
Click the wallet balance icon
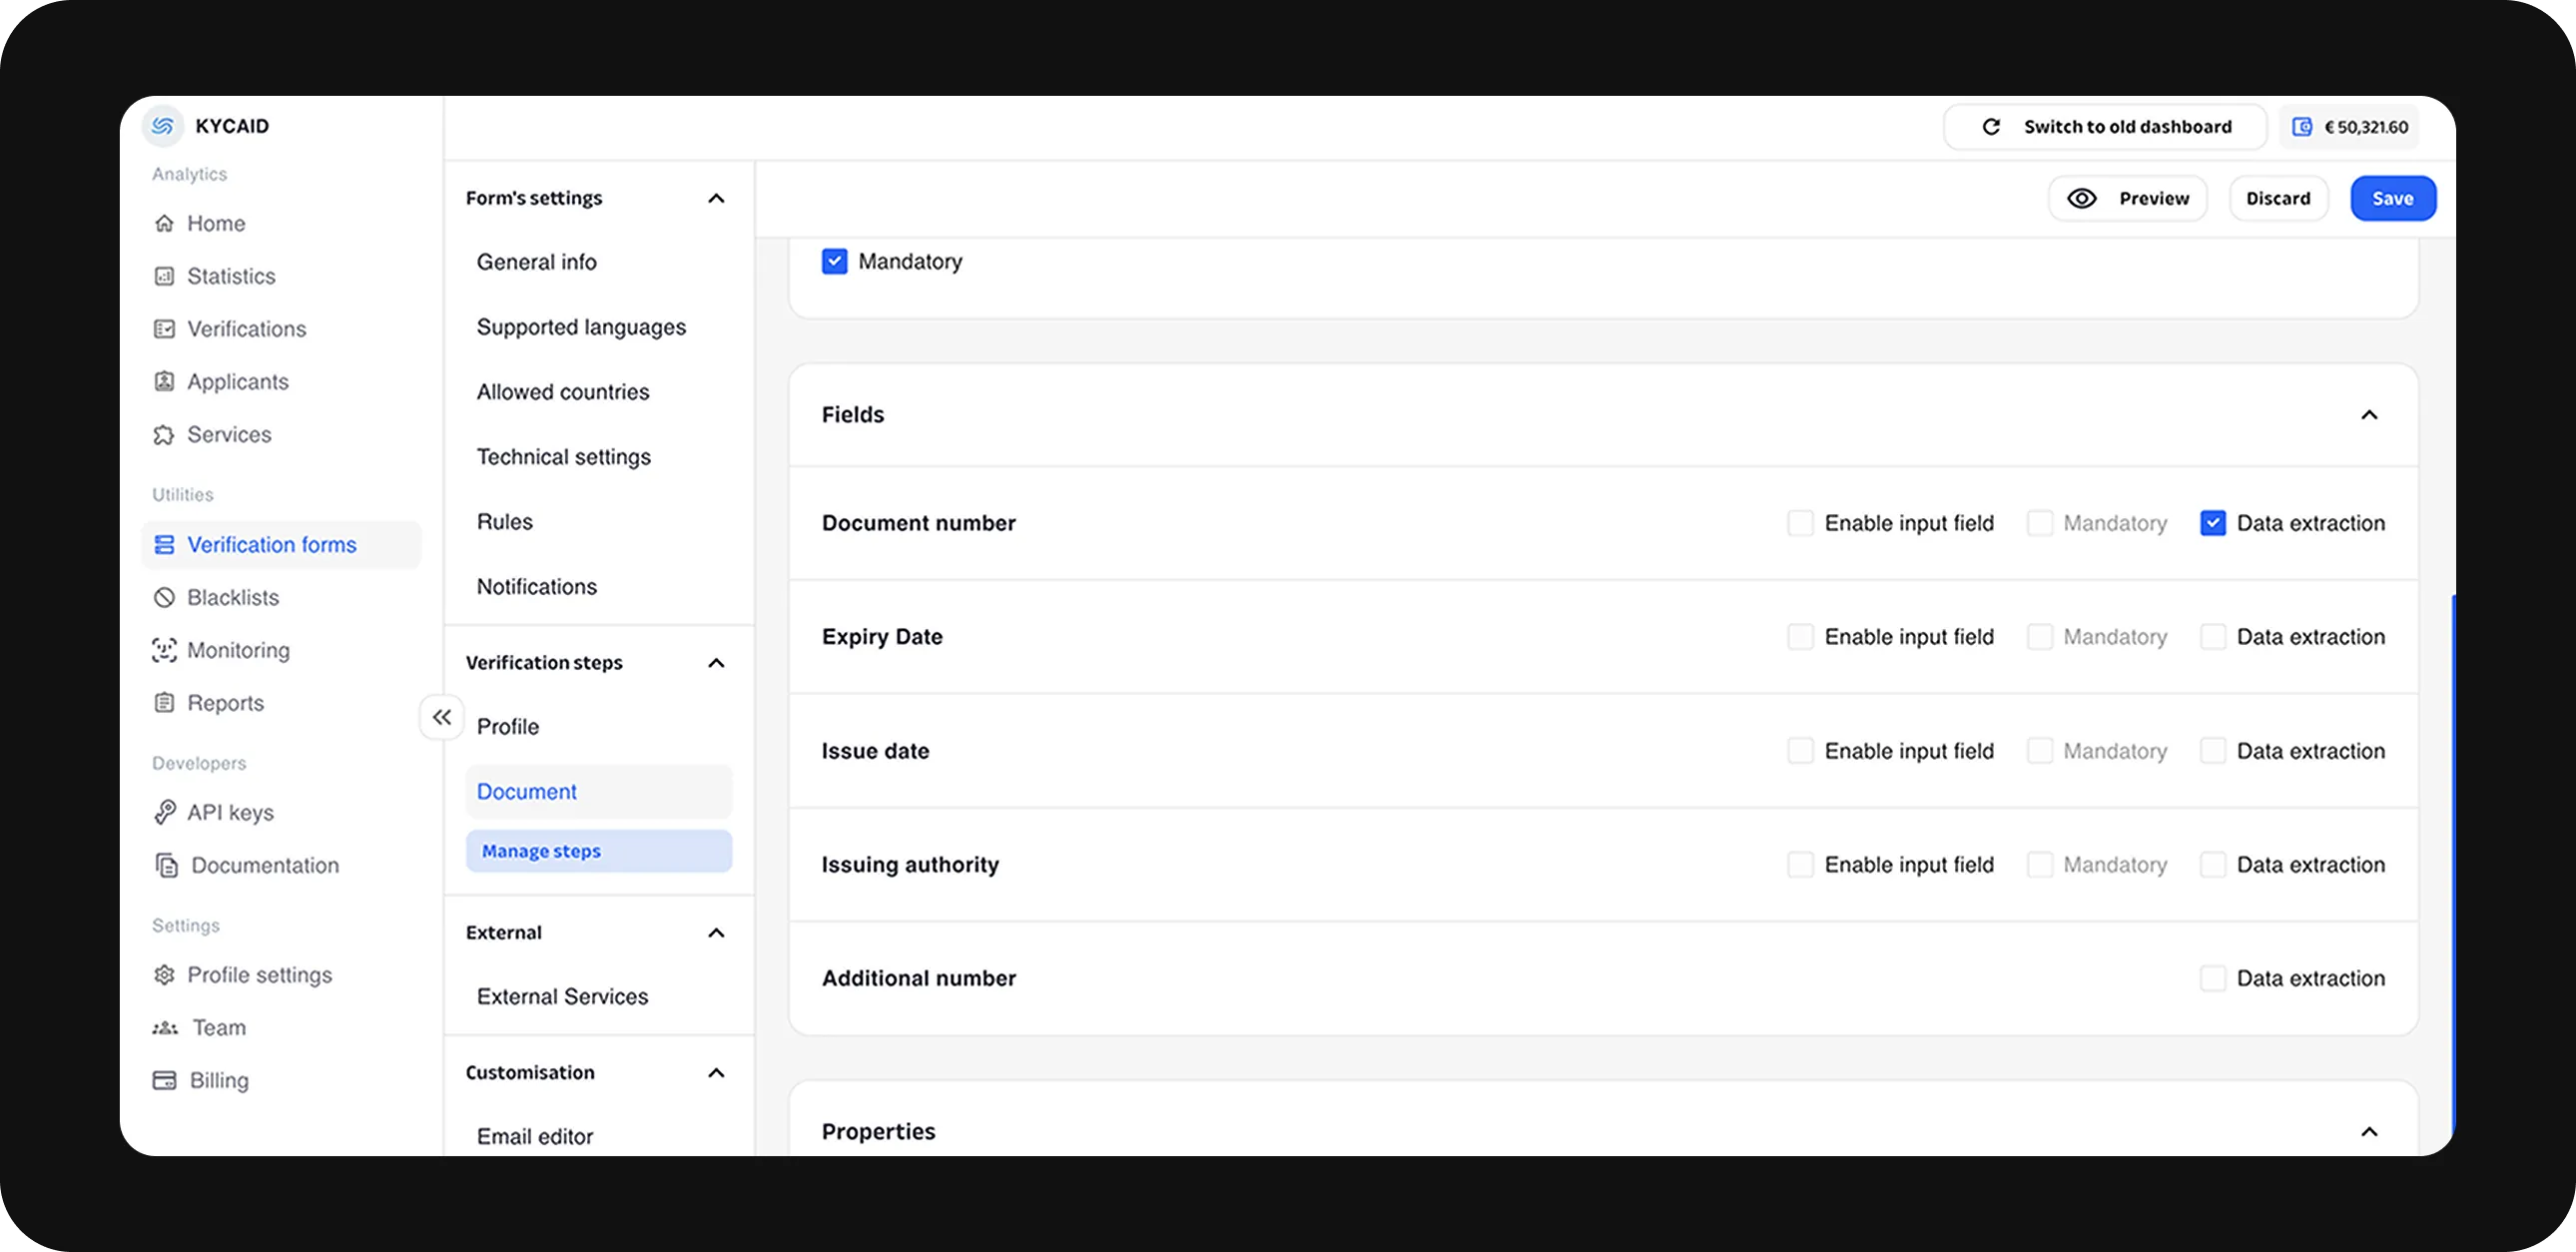[2301, 127]
